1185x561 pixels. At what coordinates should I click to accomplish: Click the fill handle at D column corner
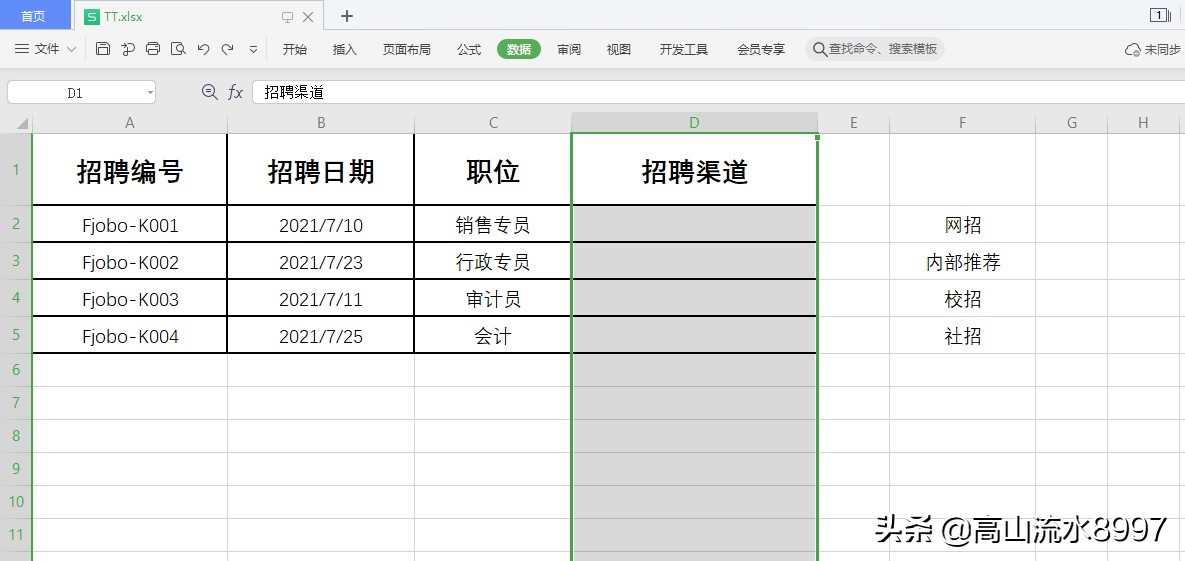818,137
